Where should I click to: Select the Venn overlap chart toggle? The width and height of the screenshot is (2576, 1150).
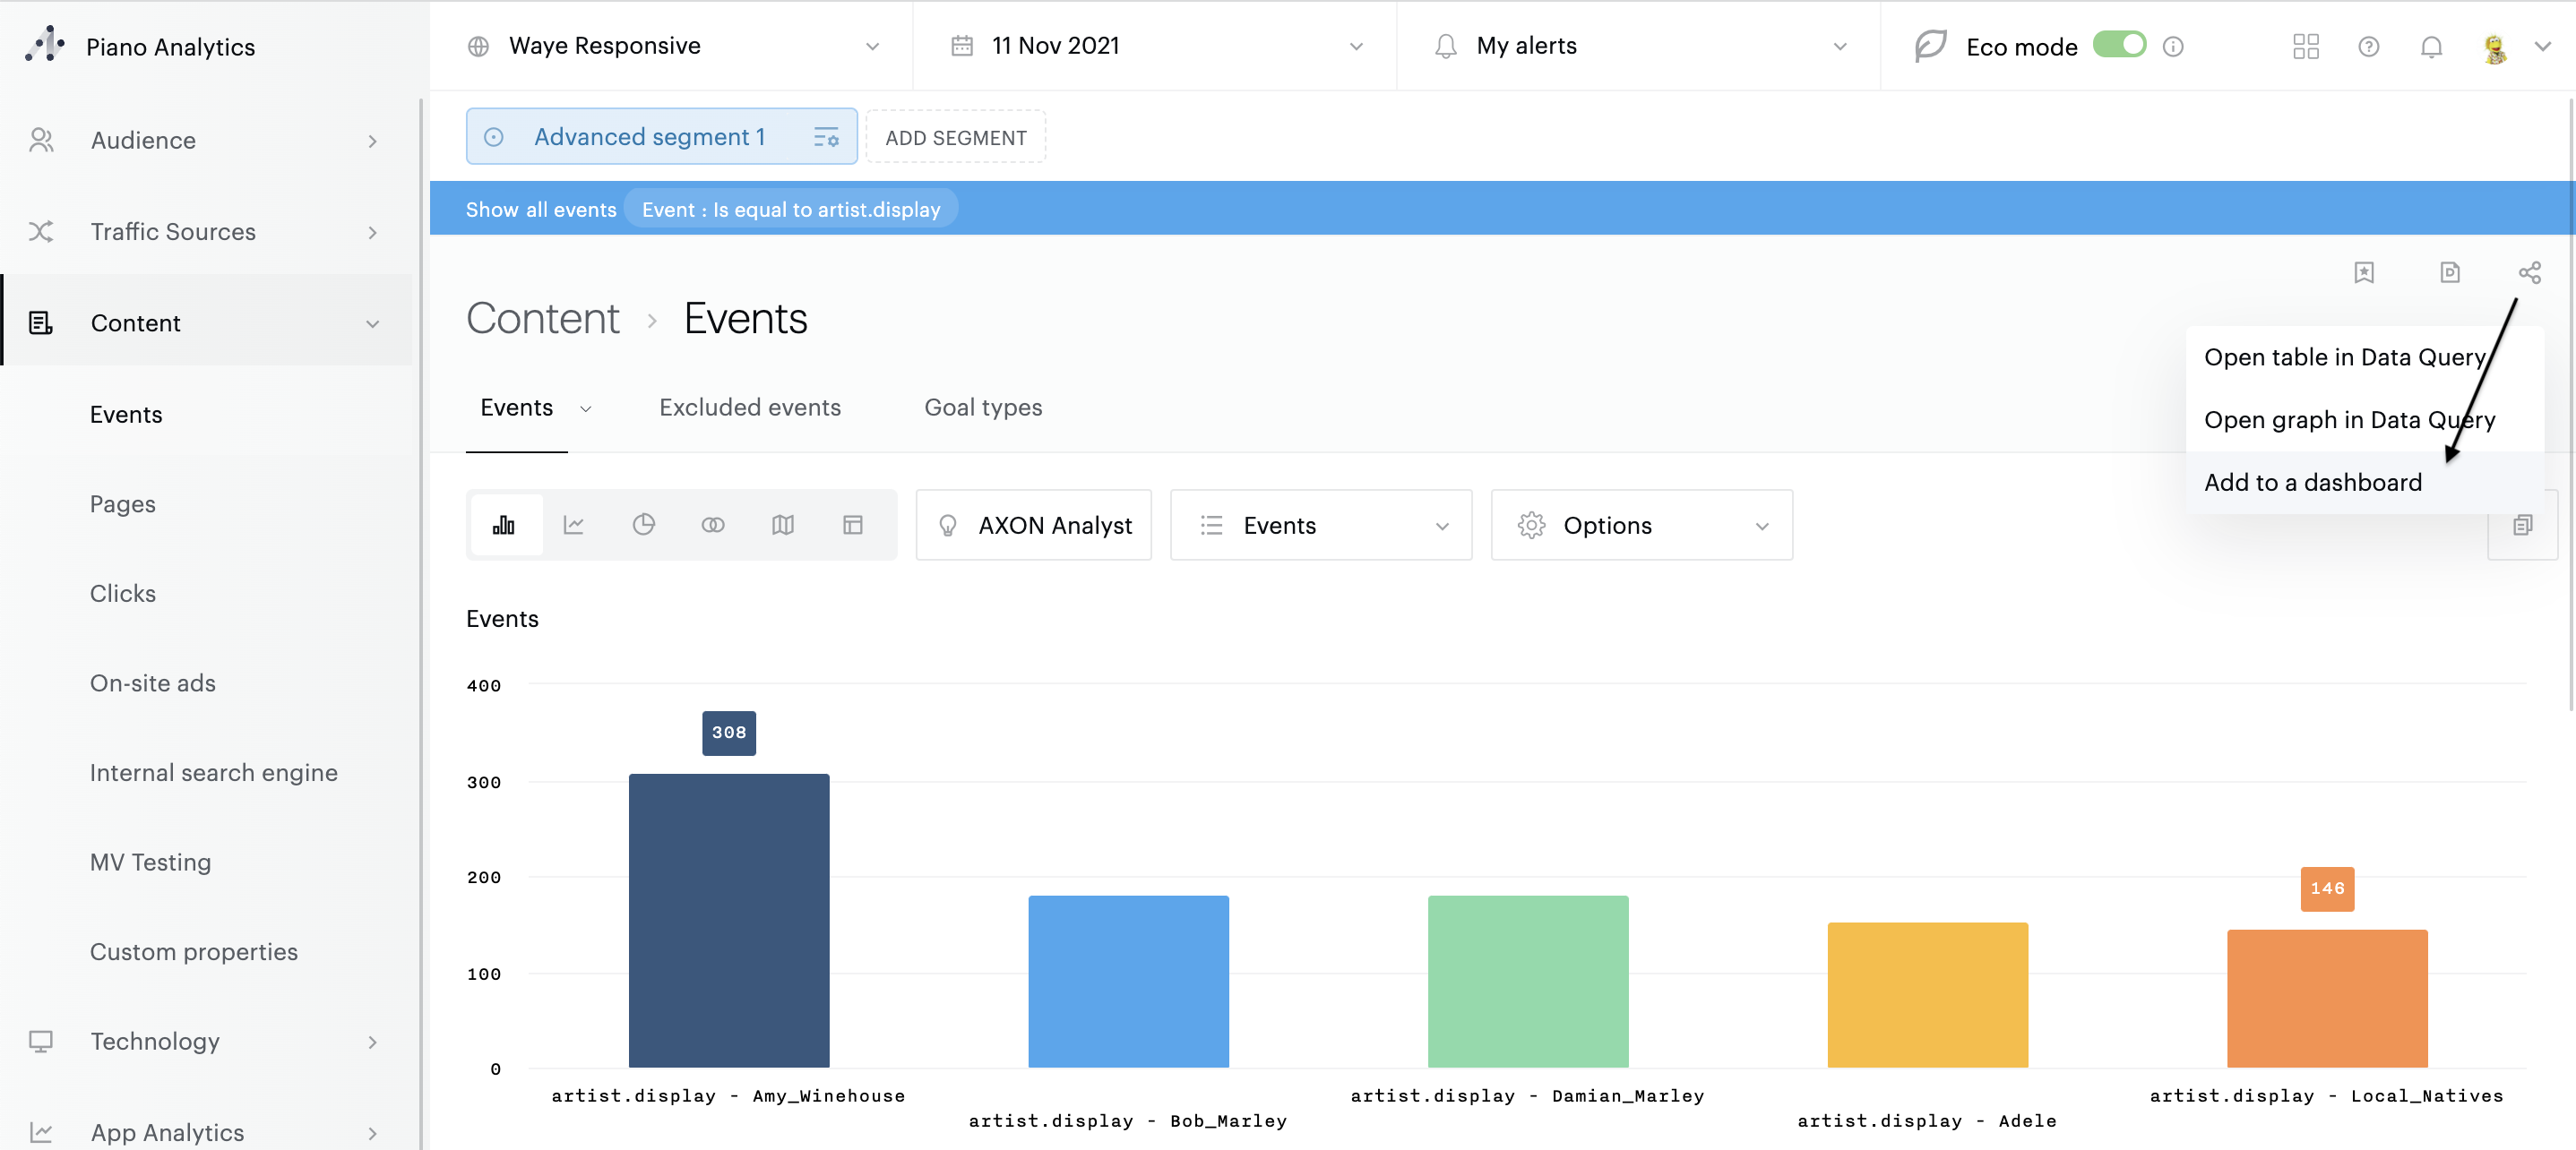pos(713,525)
